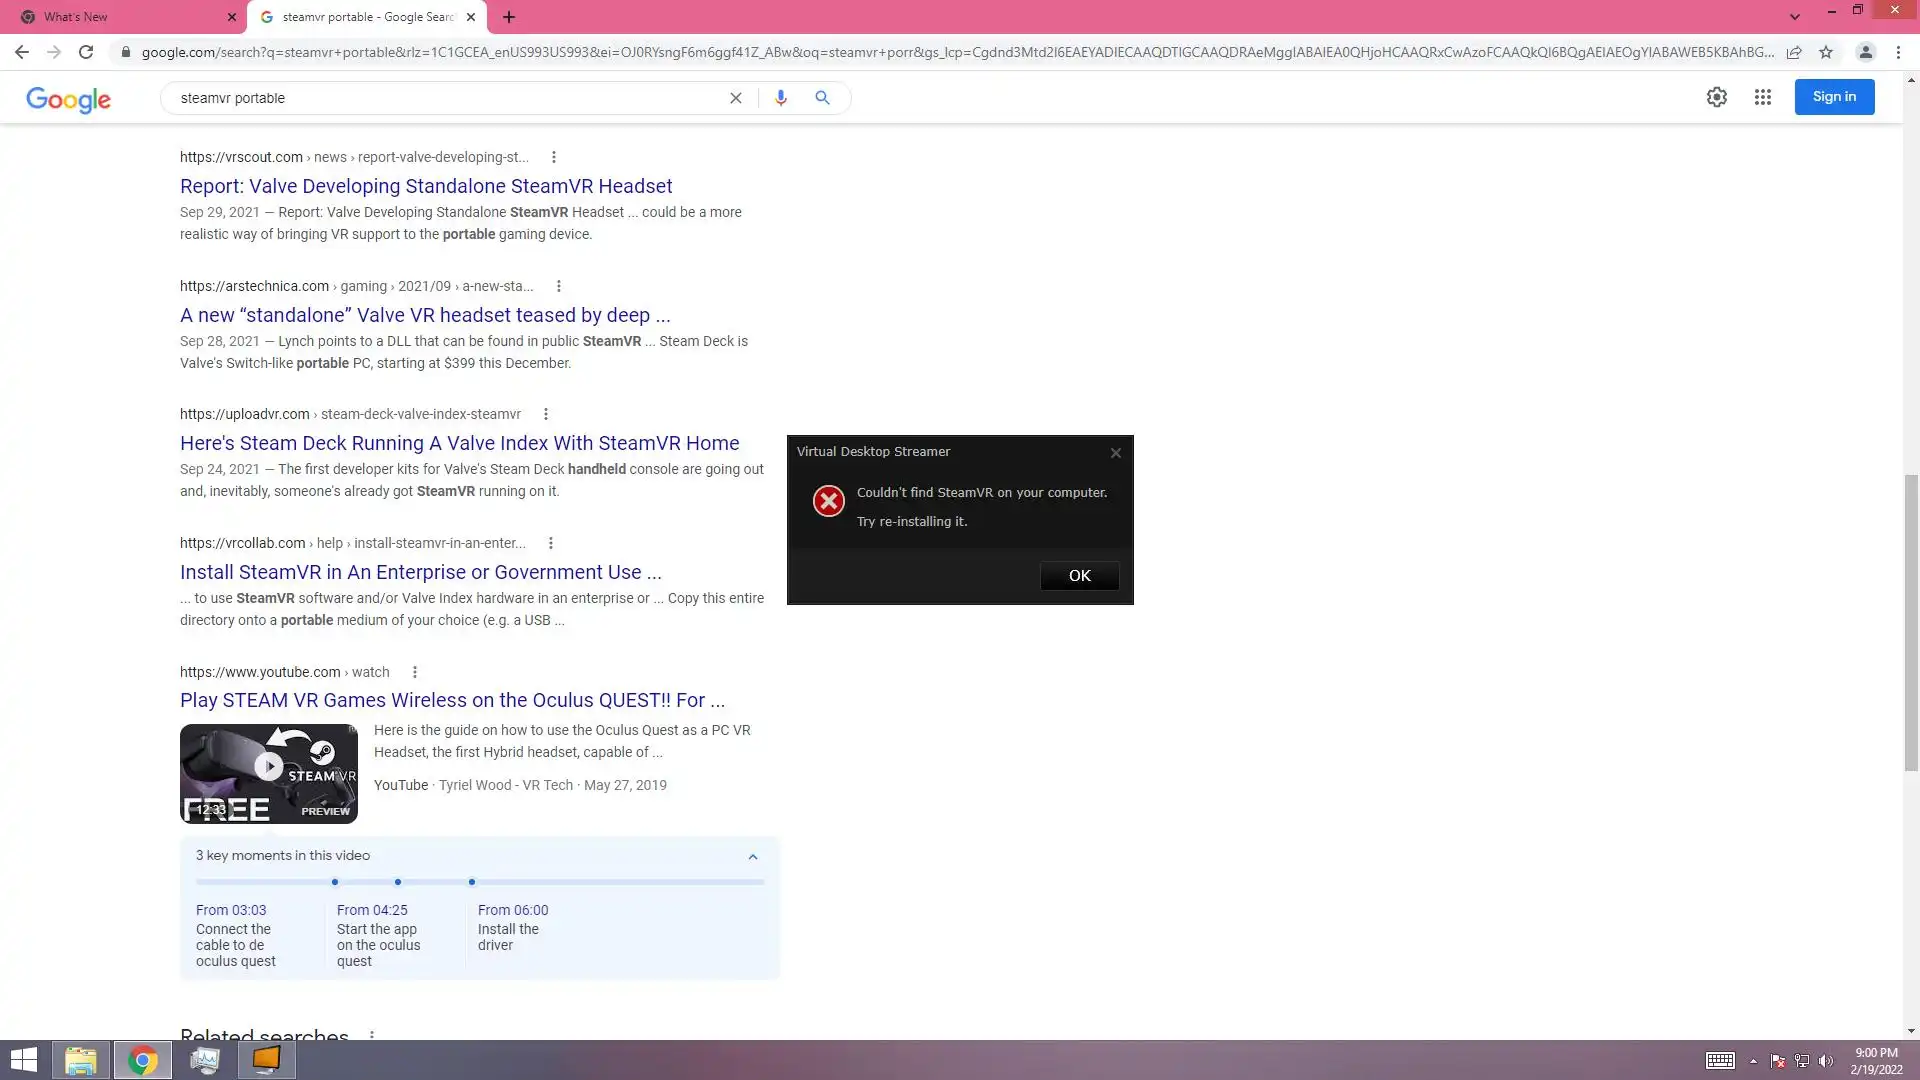
Task: Play the Oculus Quest video thumbnail preview
Action: click(x=268, y=767)
